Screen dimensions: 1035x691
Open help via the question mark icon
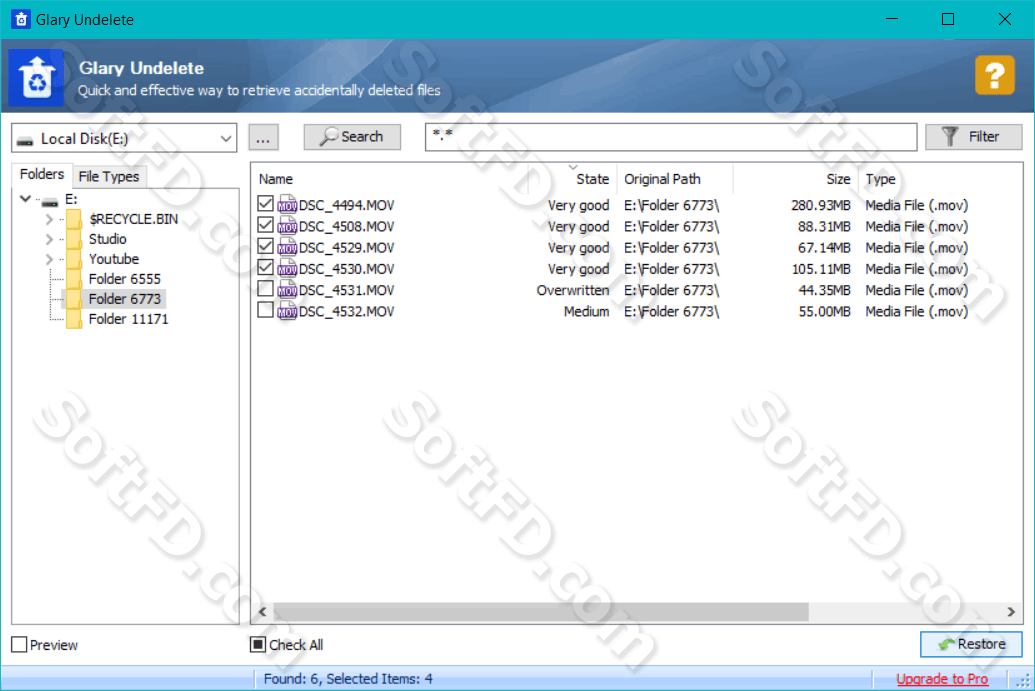pos(994,75)
